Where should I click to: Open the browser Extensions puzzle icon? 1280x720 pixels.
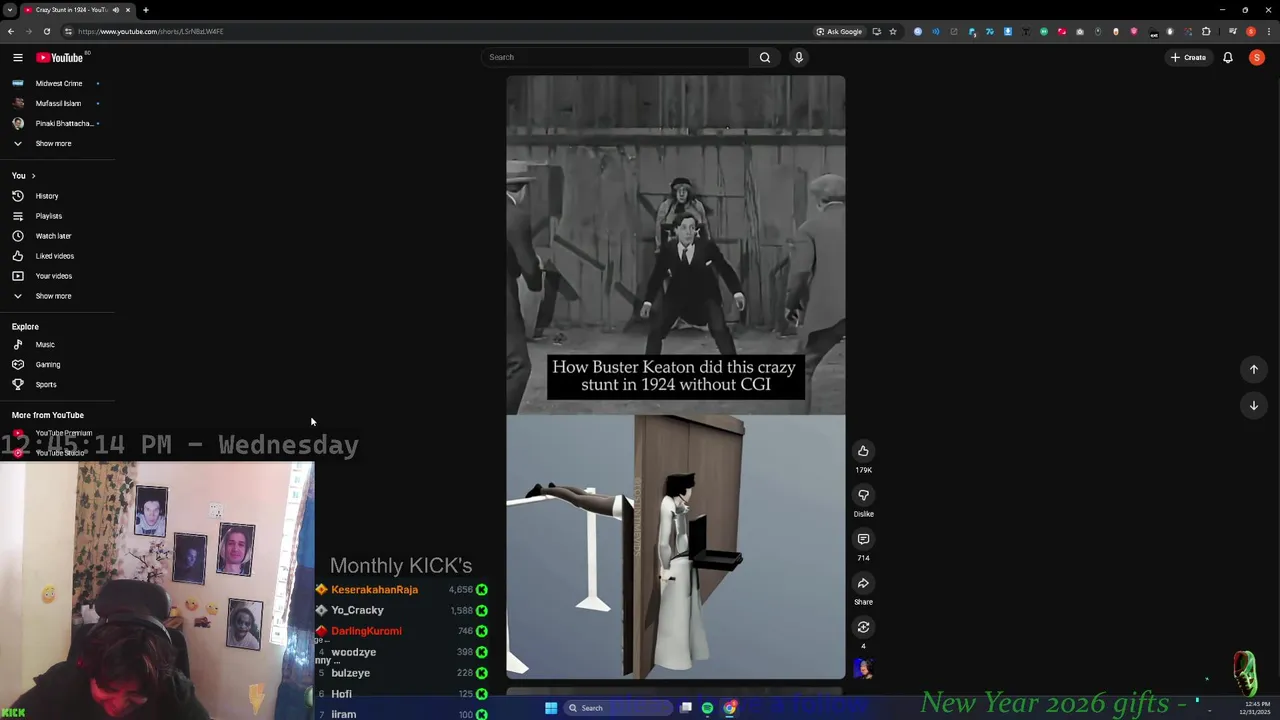point(1206,31)
